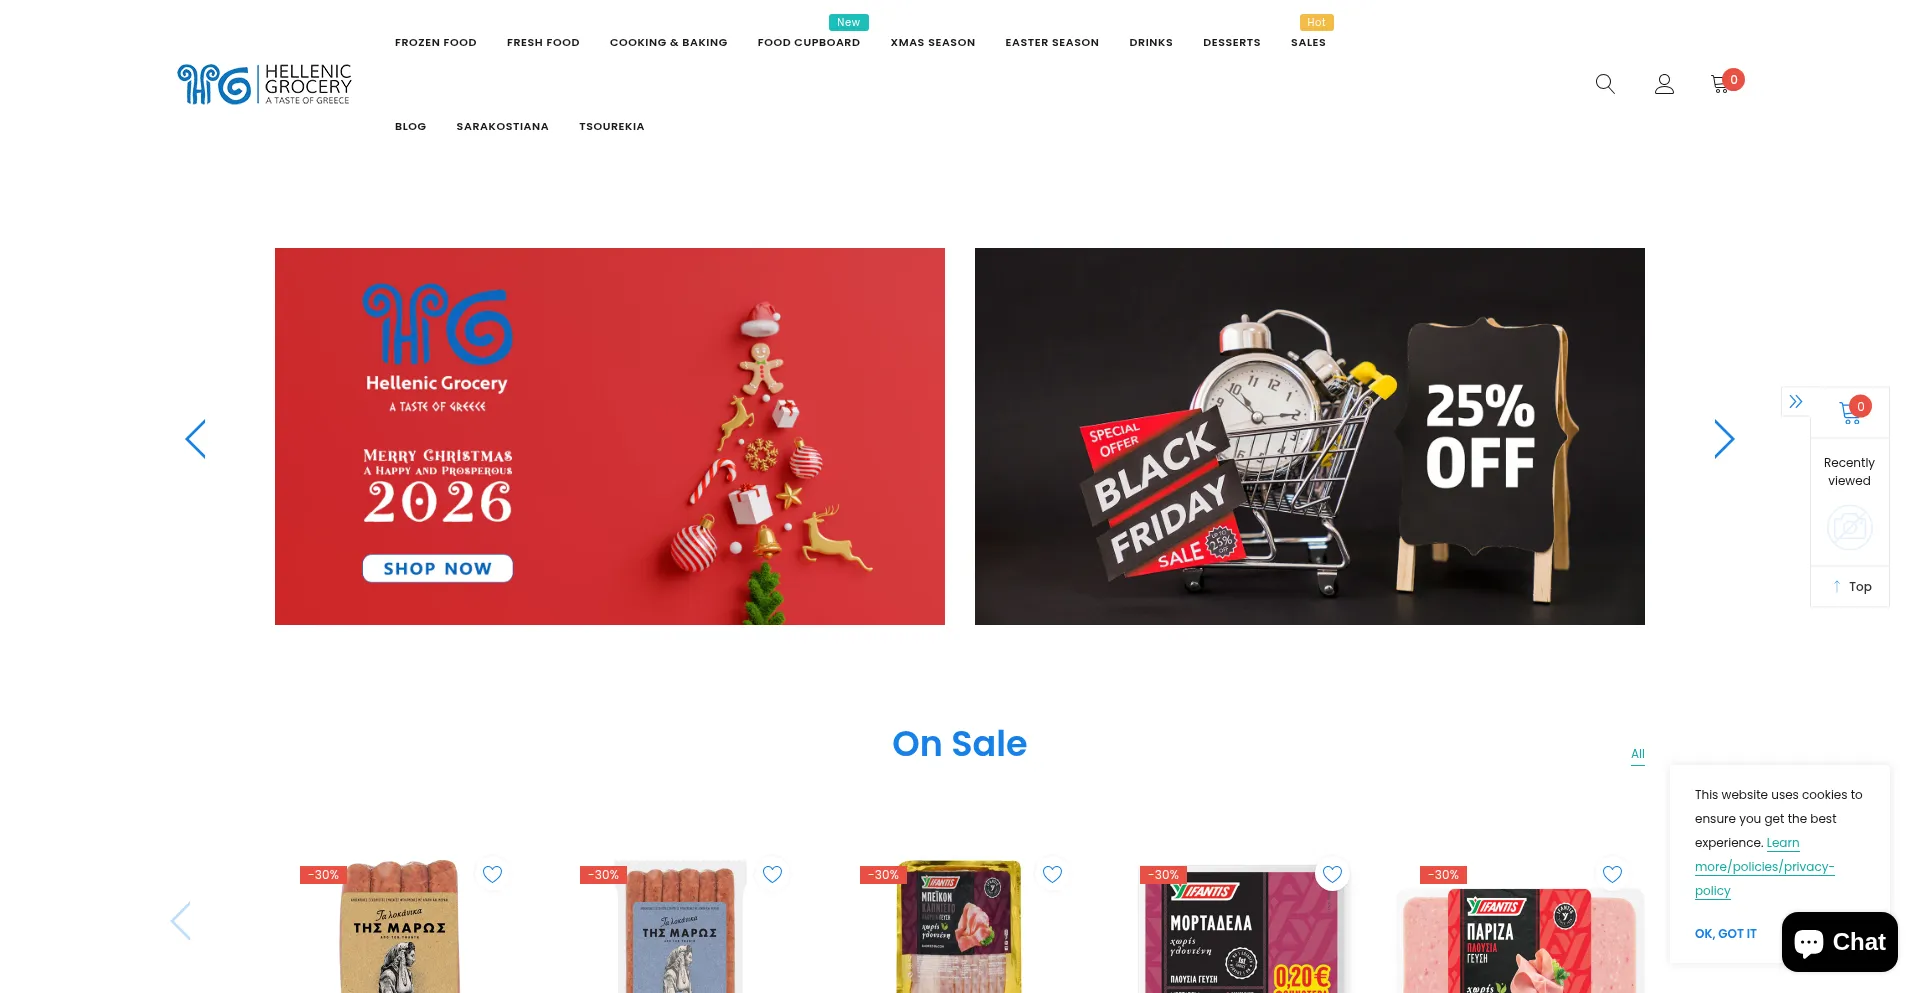
Task: Open the Black Friday 25% off banner
Action: point(1310,436)
